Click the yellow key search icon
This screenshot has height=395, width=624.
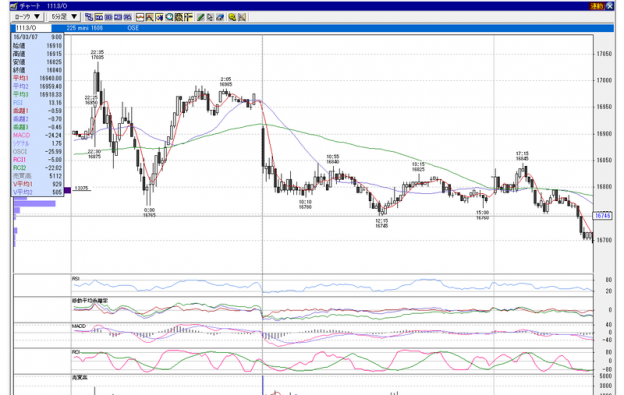coord(232,17)
